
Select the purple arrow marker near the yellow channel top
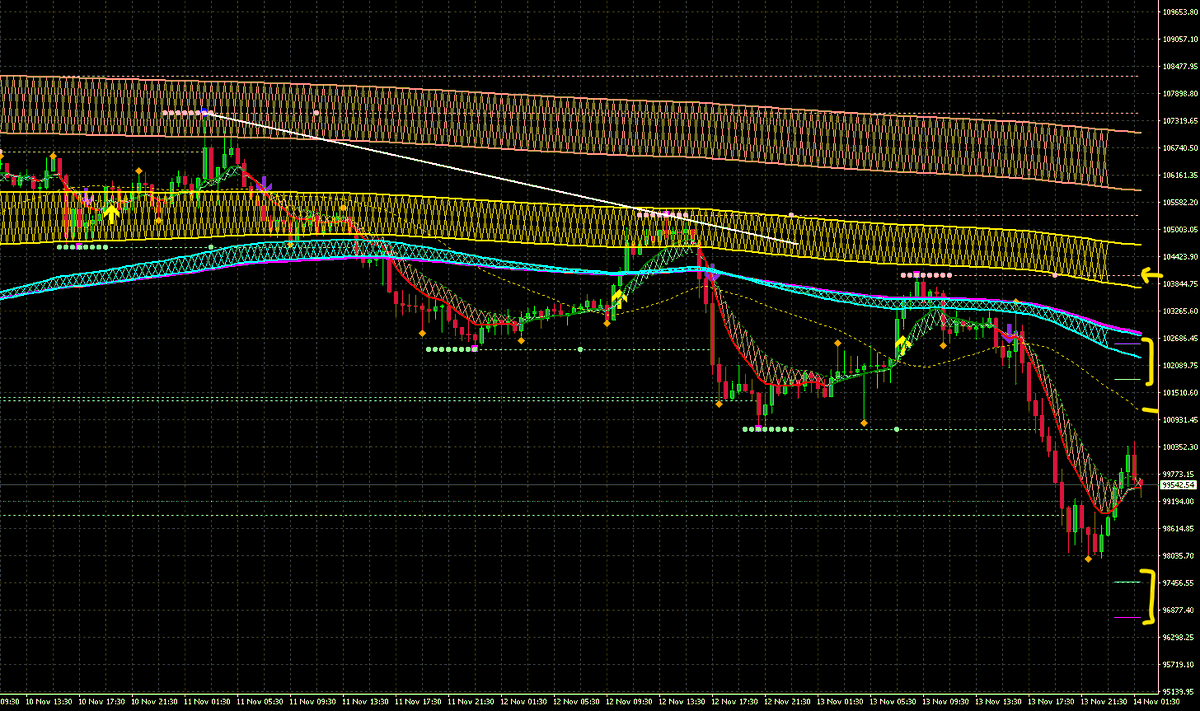[x=264, y=185]
